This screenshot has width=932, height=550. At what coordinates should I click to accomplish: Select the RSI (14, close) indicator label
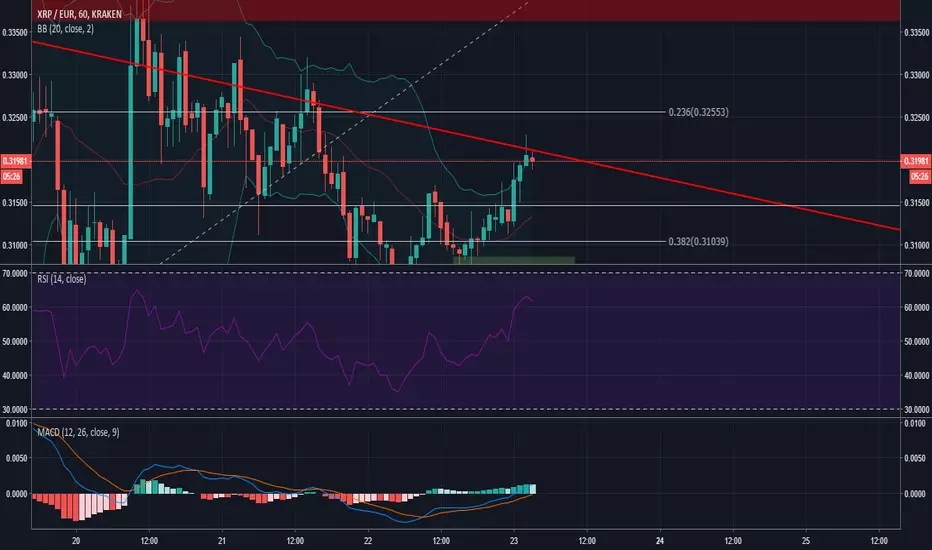(61, 279)
